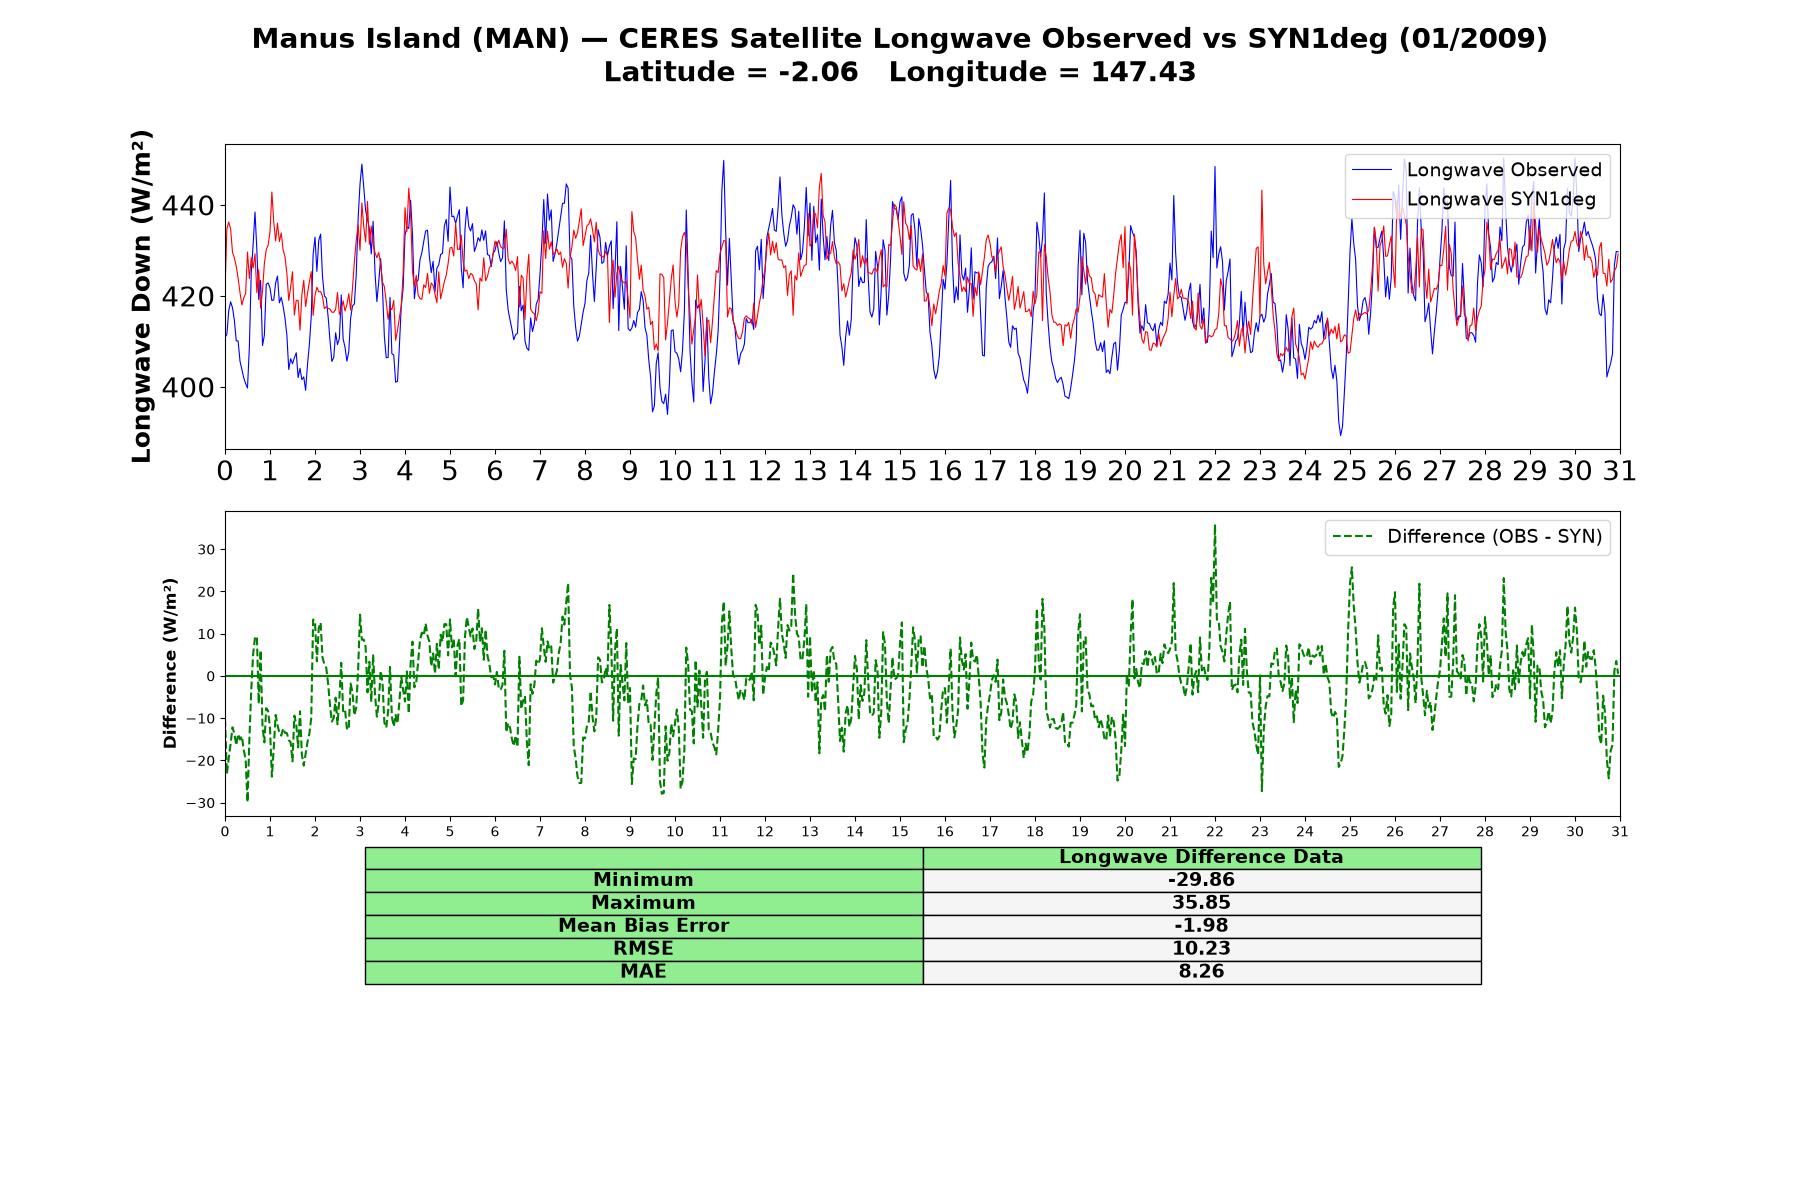Image resolution: width=1800 pixels, height=1200 pixels.
Task: Click the Minimum value -29.86 cell
Action: click(1201, 880)
